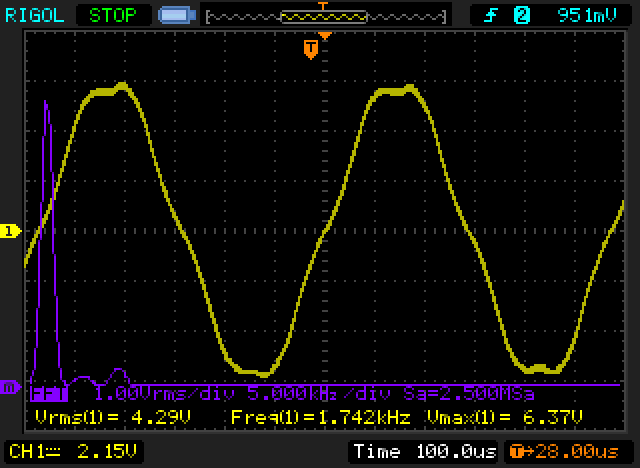Click the yellow channel 1 ground marker

coord(10,231)
